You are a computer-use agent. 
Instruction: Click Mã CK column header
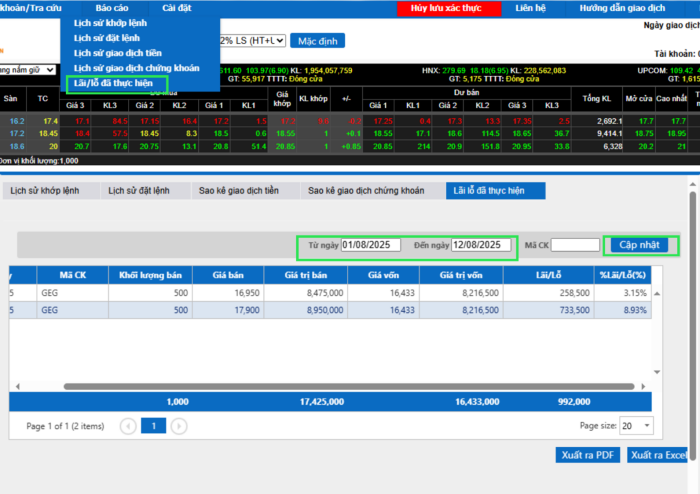(x=73, y=275)
